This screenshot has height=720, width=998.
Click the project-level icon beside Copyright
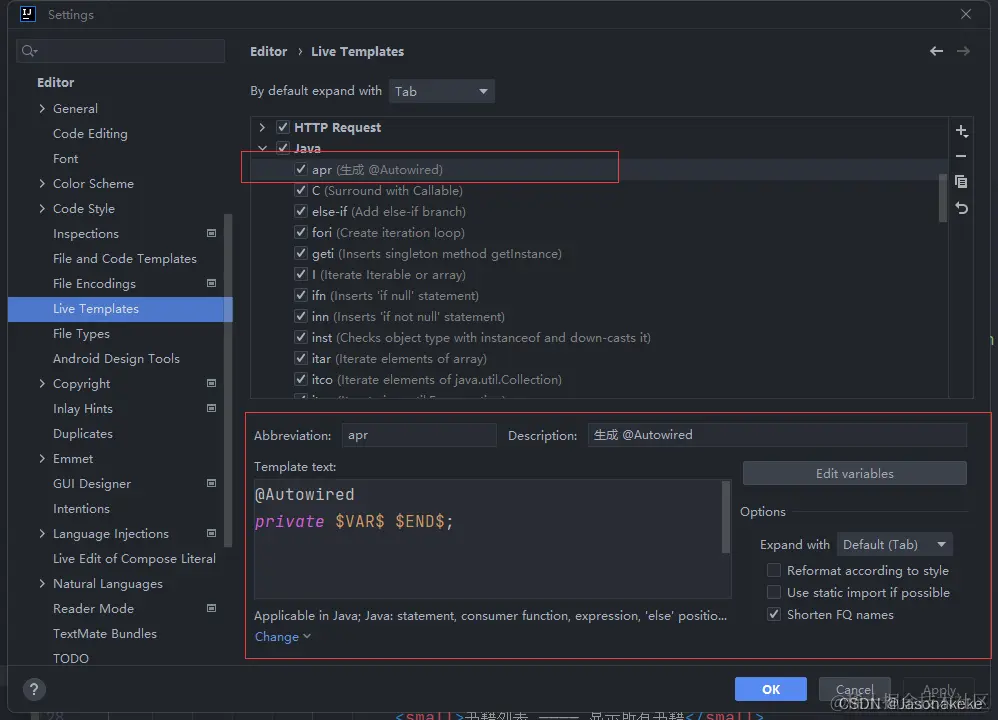(211, 383)
